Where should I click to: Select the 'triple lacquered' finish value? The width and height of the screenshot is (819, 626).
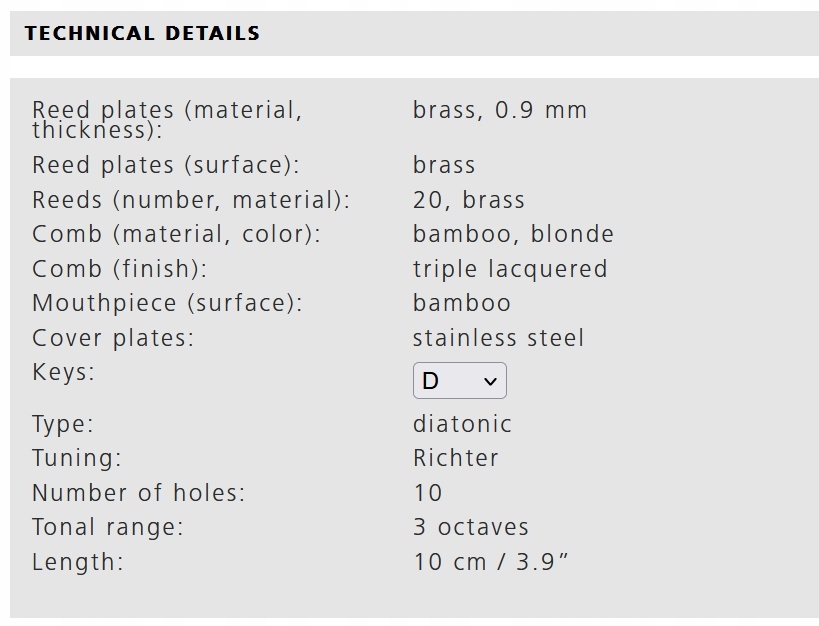(510, 269)
